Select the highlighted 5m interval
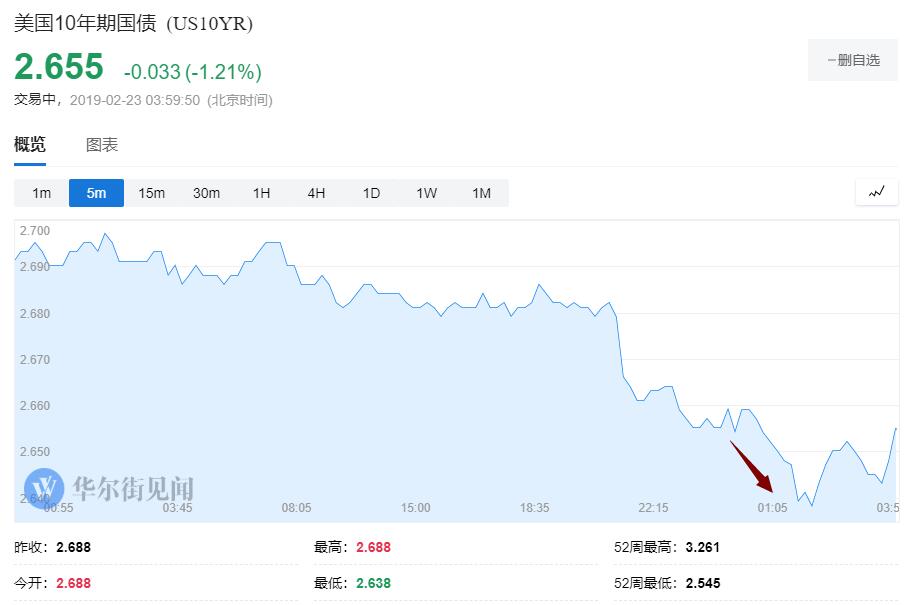Screen dimensions: 907x605 96,193
